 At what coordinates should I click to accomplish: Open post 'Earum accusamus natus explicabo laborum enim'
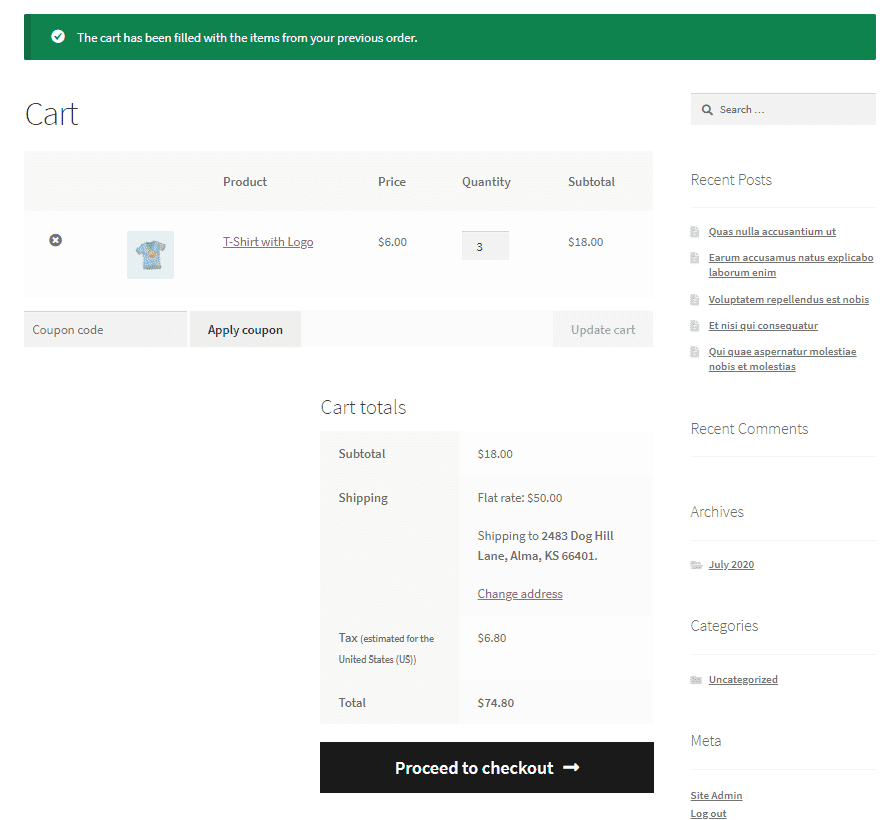click(x=791, y=265)
